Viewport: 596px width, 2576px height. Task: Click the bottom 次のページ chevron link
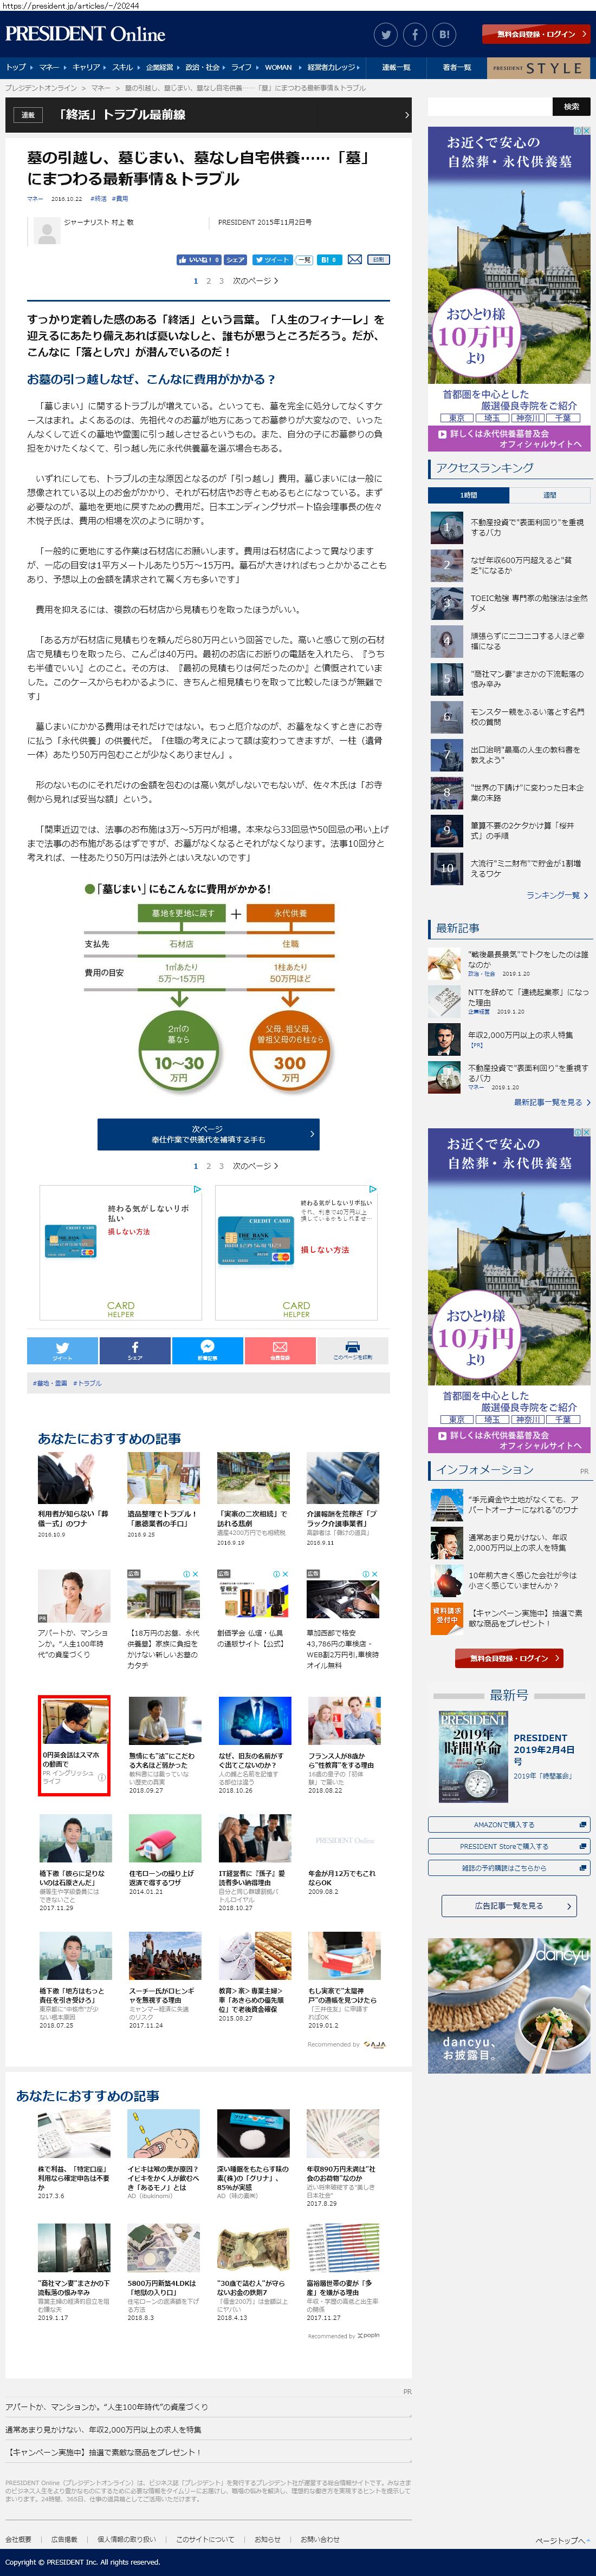[x=255, y=1166]
